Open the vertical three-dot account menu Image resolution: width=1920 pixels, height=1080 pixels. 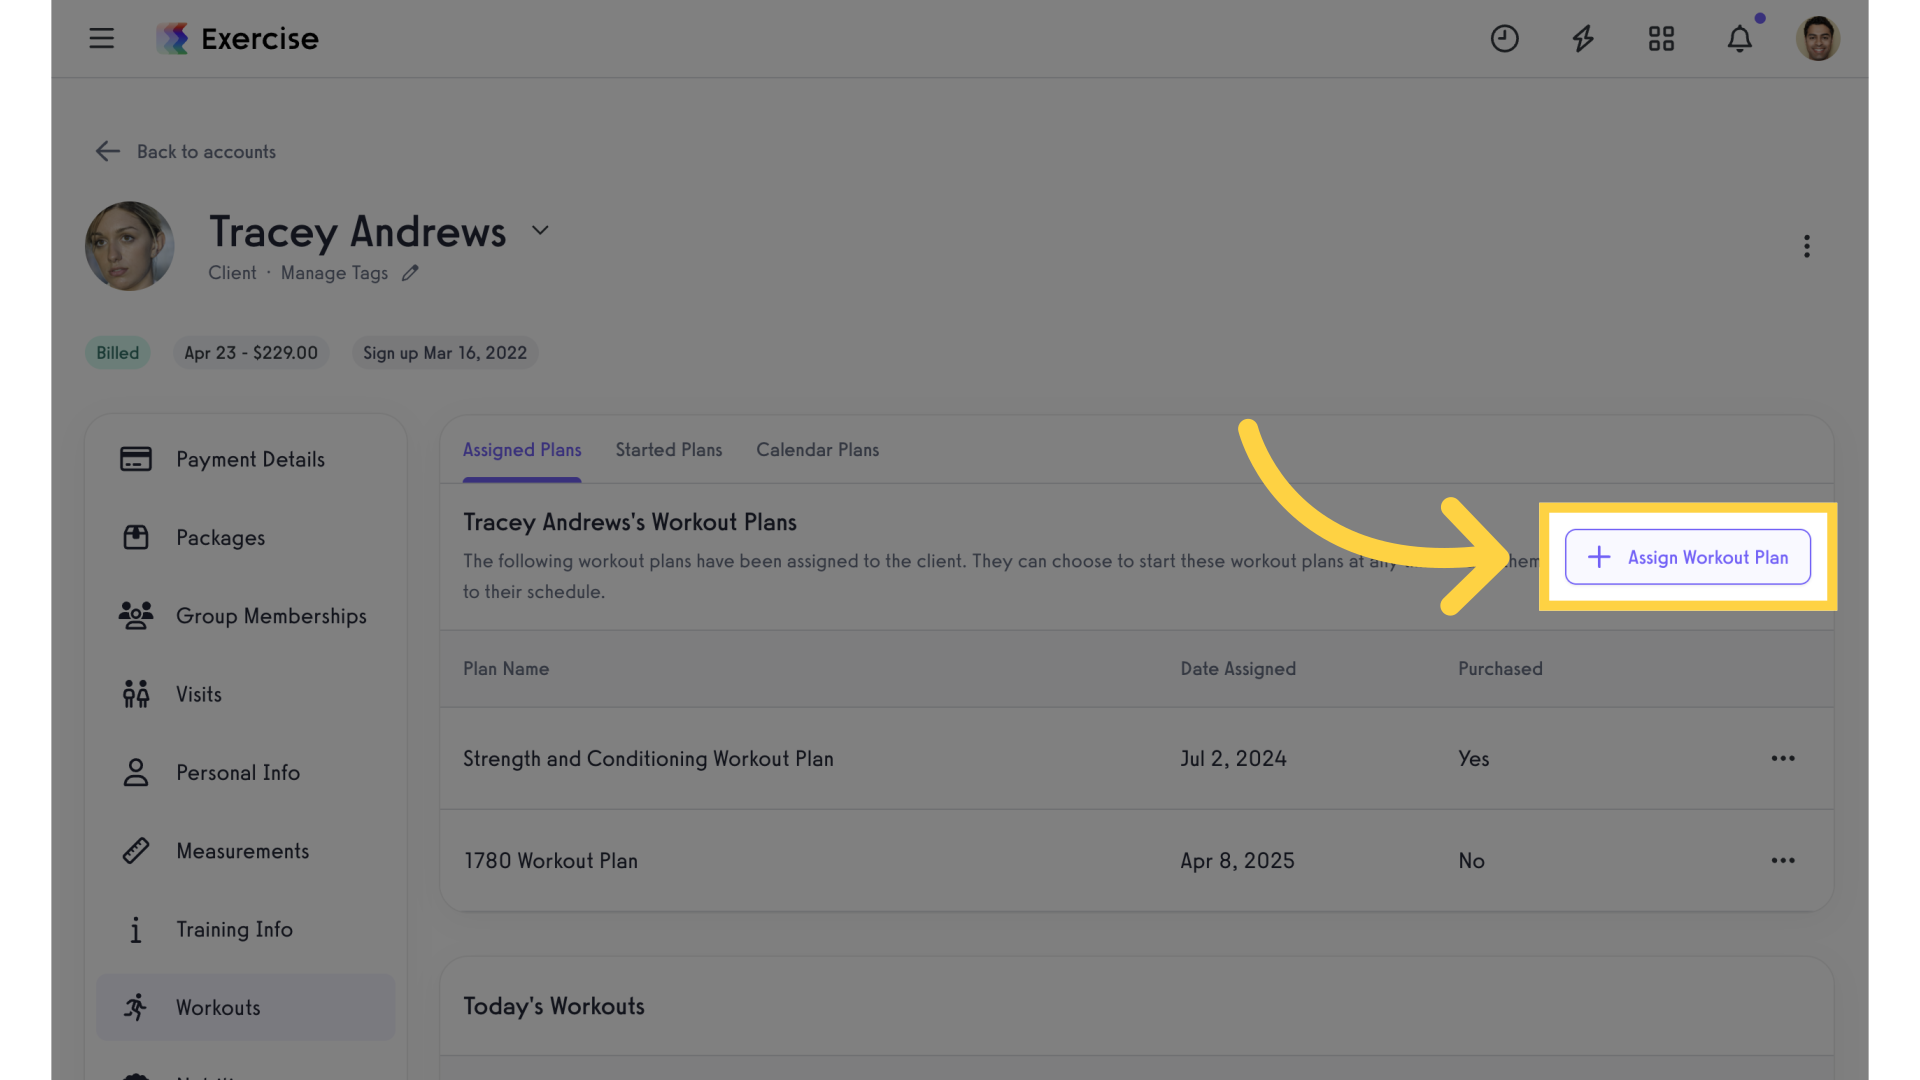(1806, 246)
